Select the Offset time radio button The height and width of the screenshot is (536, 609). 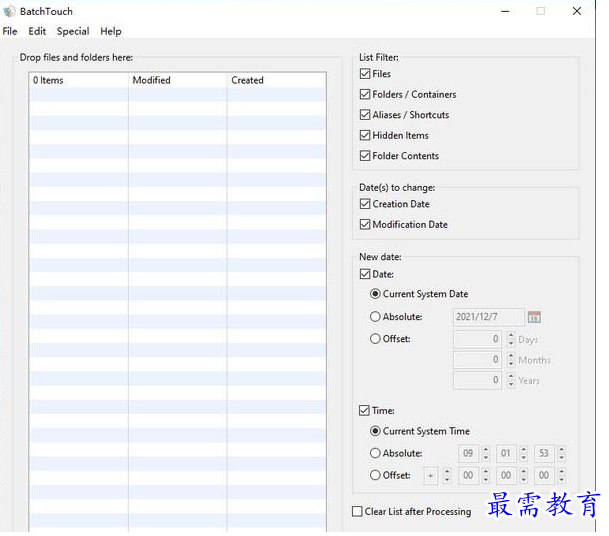pyautogui.click(x=375, y=475)
